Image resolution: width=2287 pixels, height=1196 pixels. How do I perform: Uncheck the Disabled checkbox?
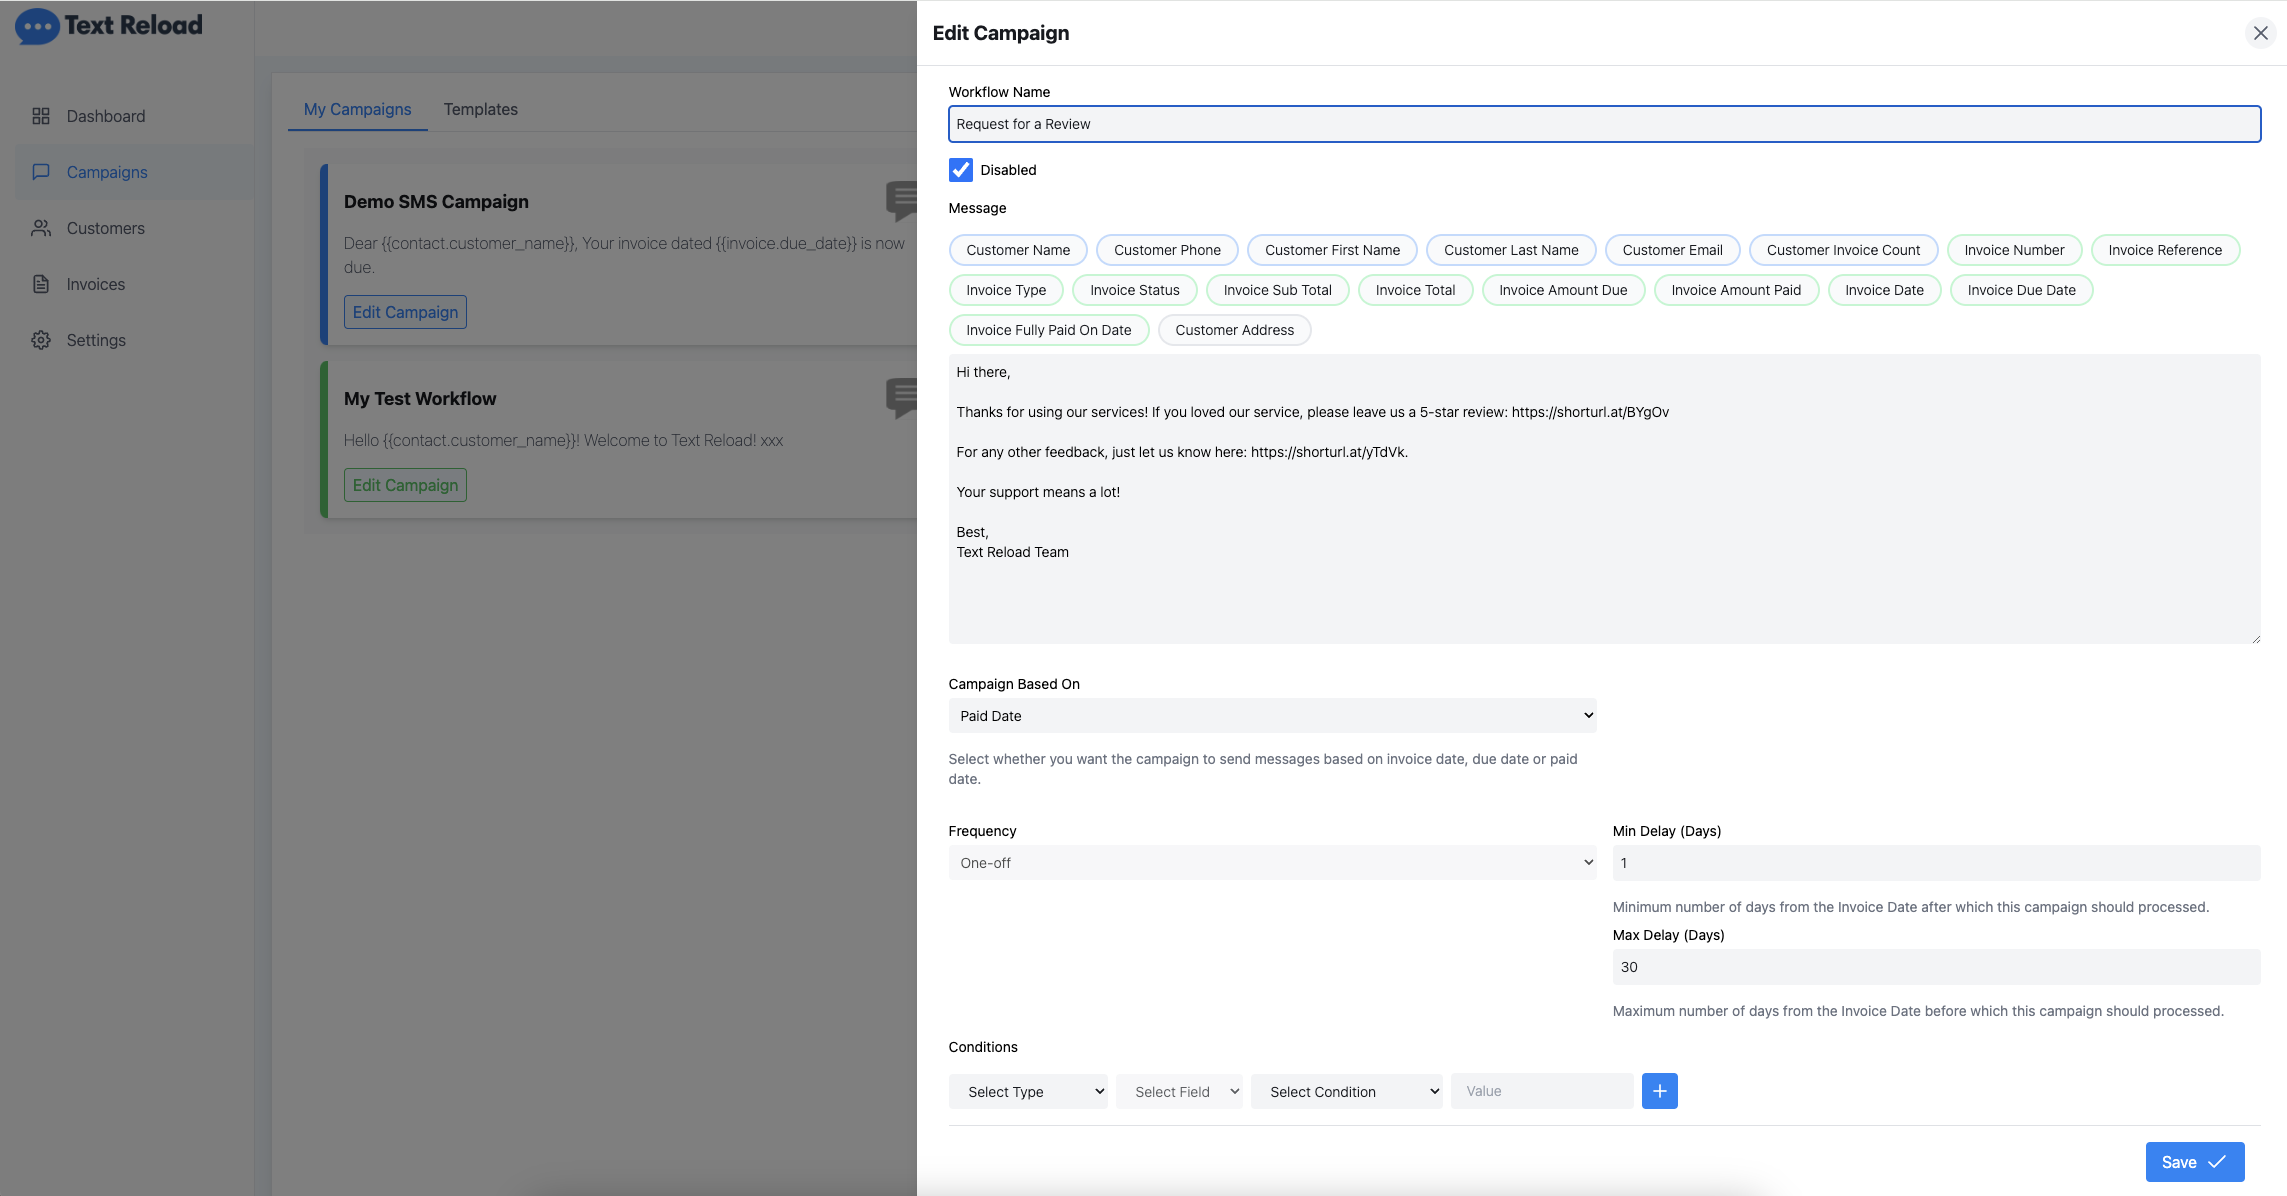pos(960,169)
